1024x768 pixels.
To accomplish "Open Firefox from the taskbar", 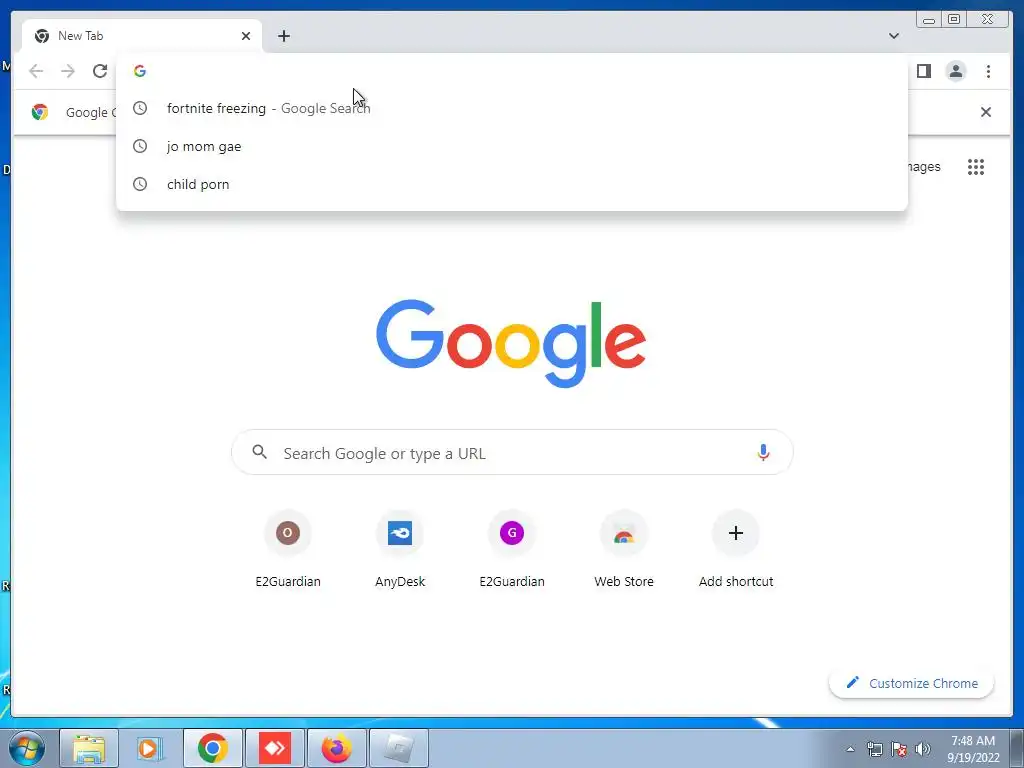I will pos(337,748).
